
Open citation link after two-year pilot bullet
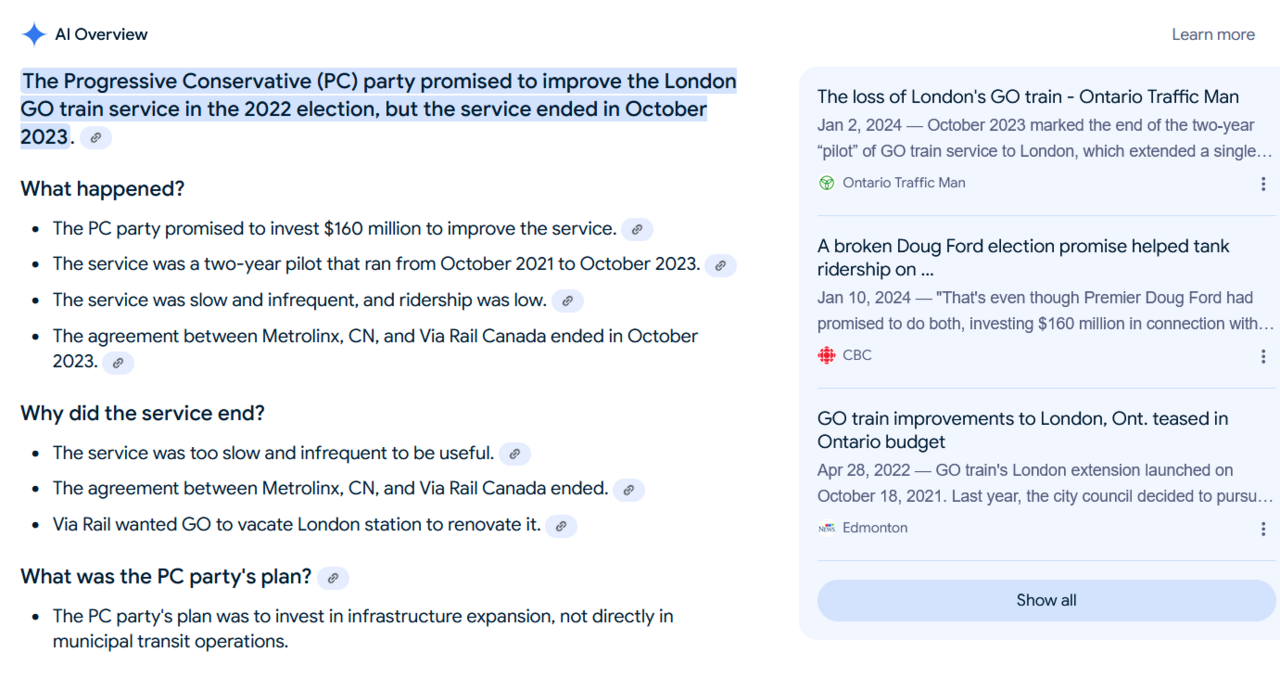tap(720, 265)
